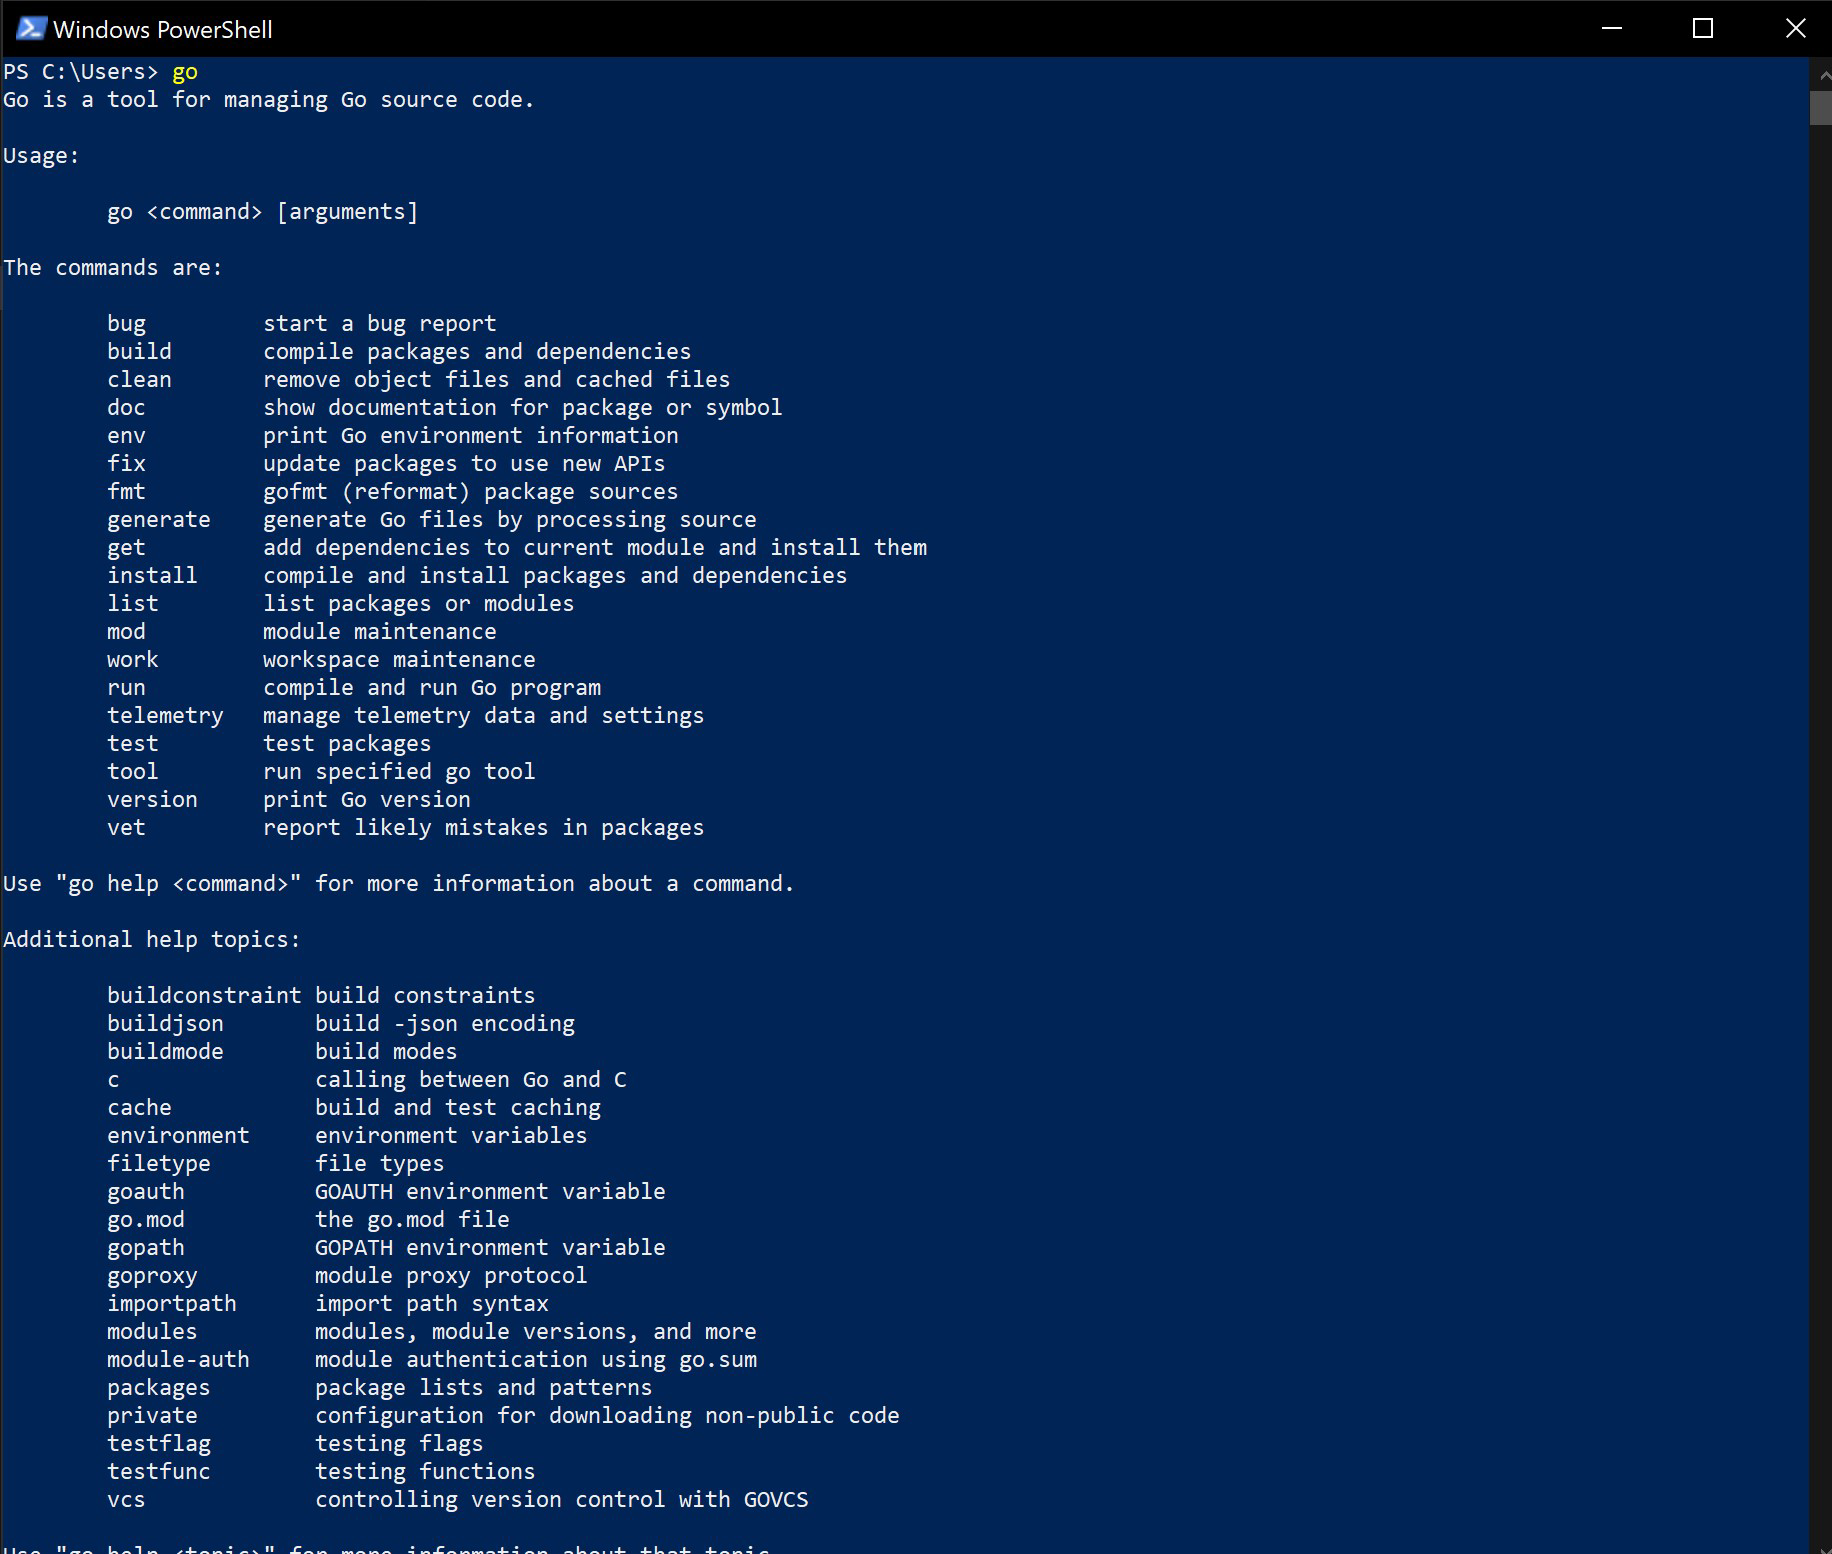Click the 'cache' help topic
Viewport: 1832px width, 1554px height.
click(x=139, y=1108)
